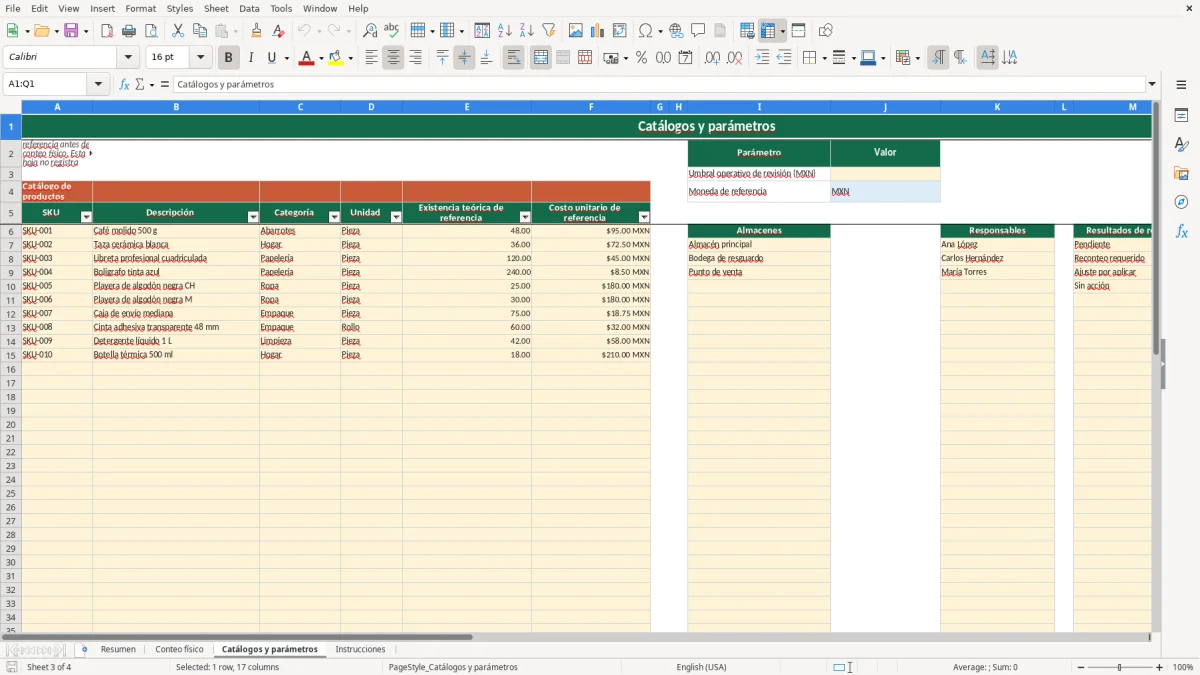Screen dimensions: 1200x675
Task: Toggle Merge and Center cells
Action: pyautogui.click(x=541, y=58)
